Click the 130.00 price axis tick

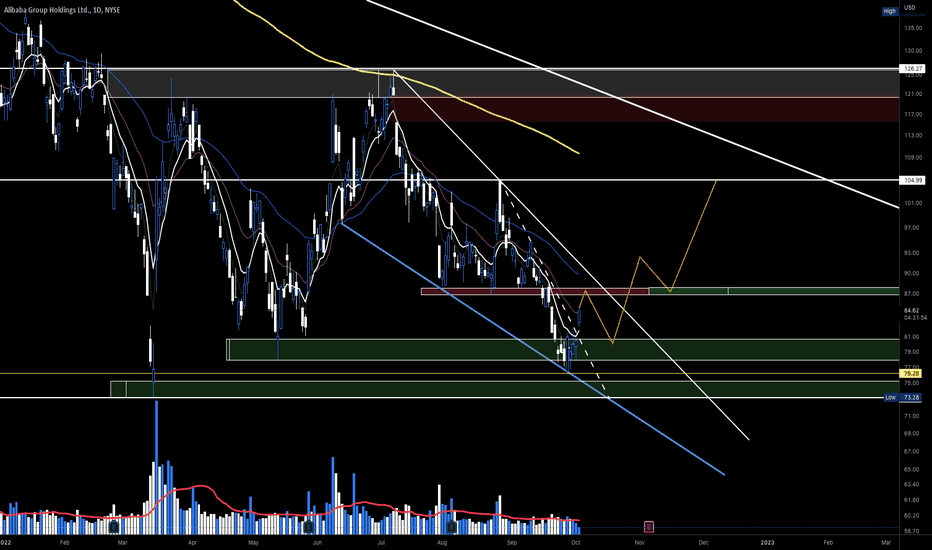click(912, 51)
